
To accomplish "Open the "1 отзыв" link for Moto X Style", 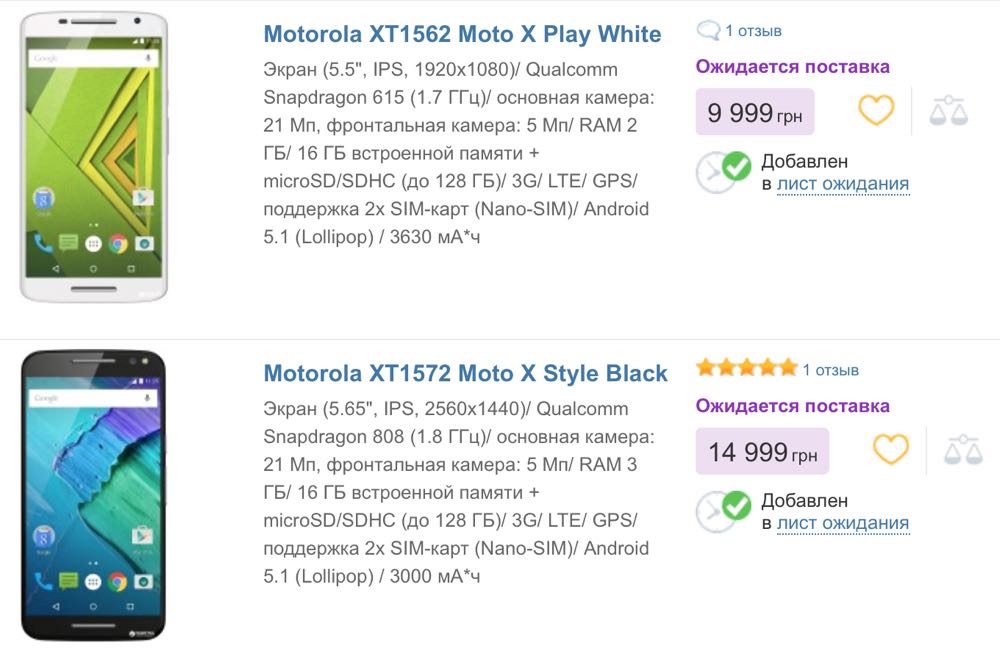I will click(830, 370).
